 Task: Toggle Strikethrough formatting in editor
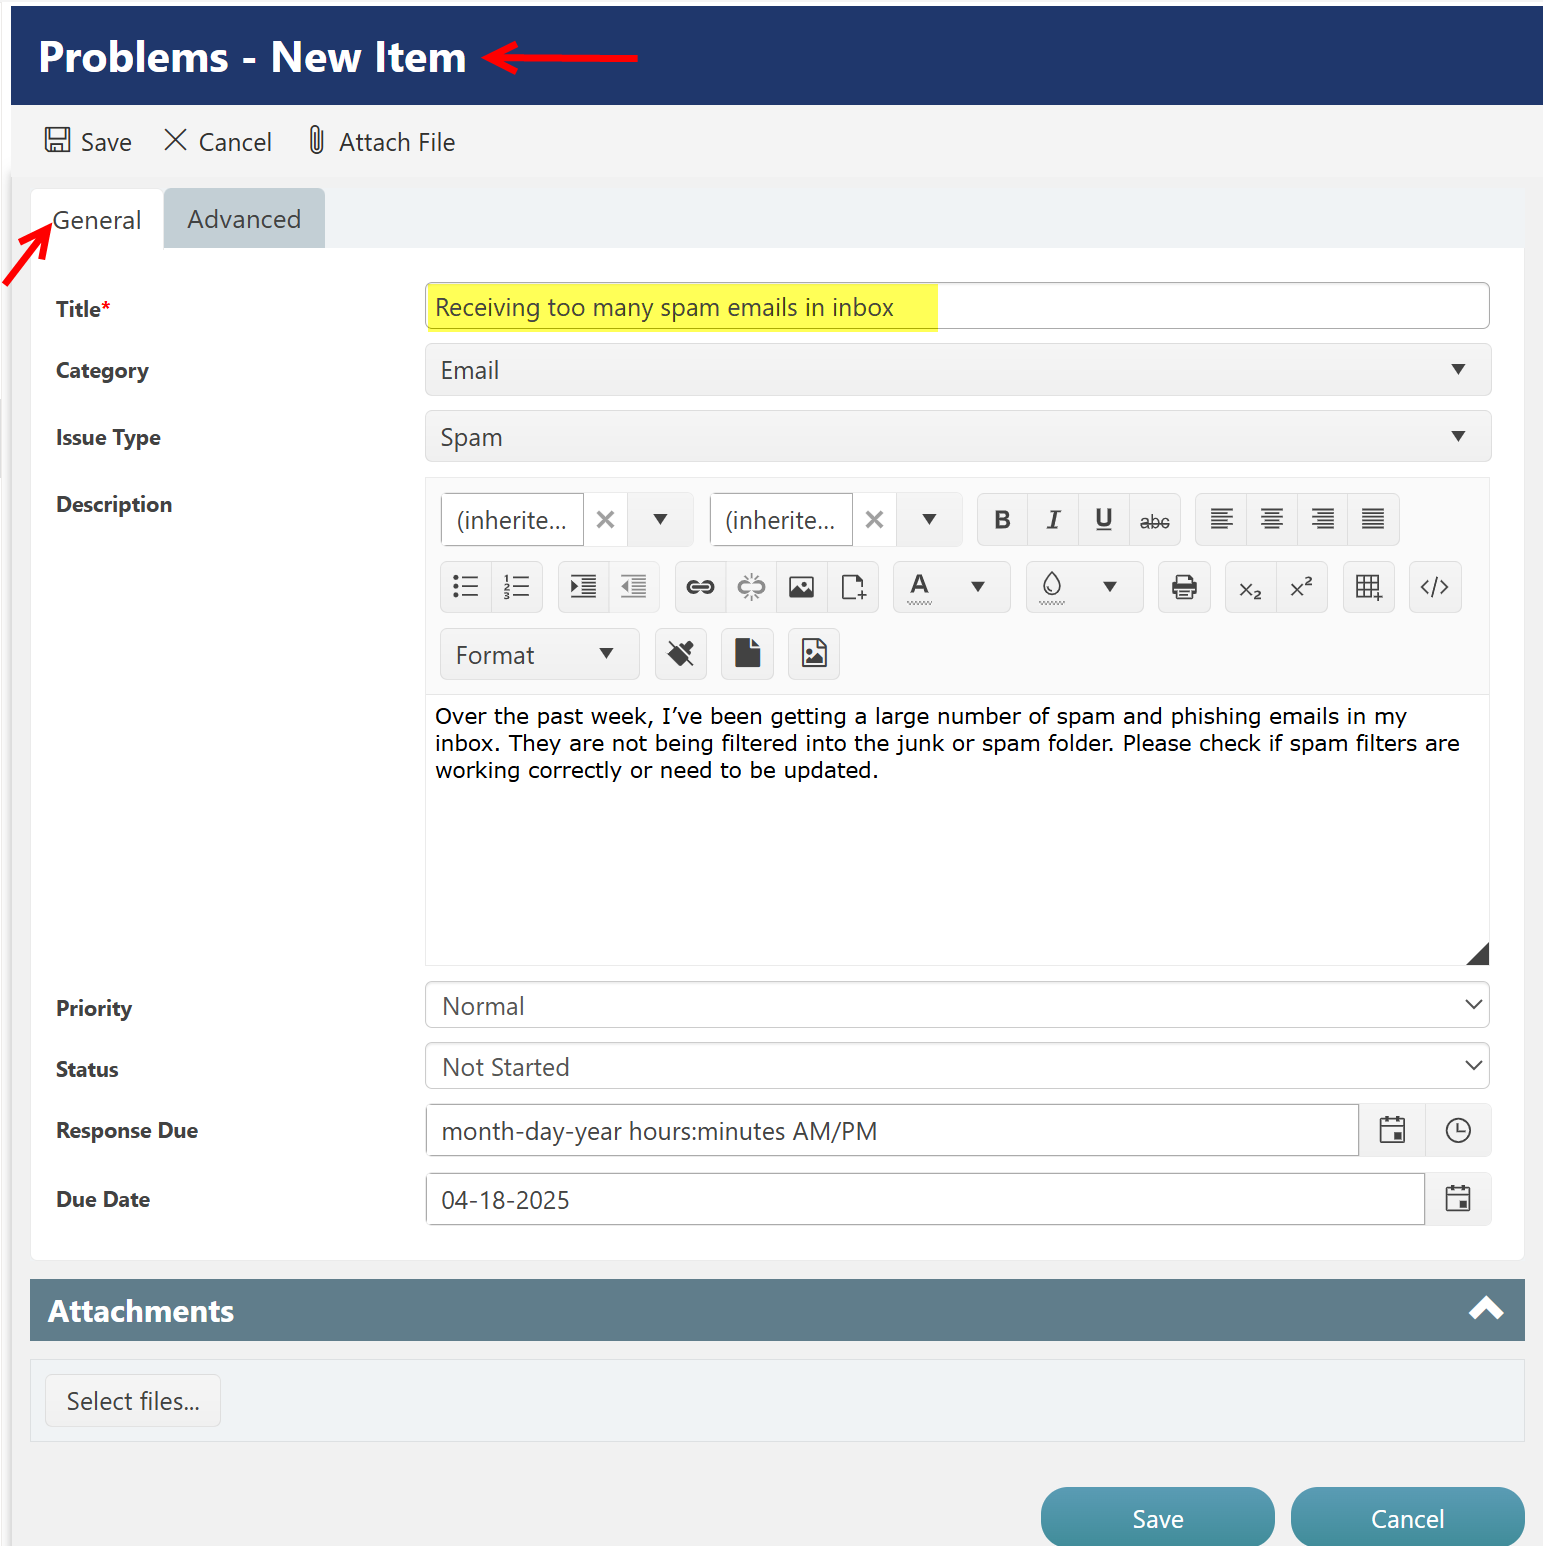[x=1154, y=520]
